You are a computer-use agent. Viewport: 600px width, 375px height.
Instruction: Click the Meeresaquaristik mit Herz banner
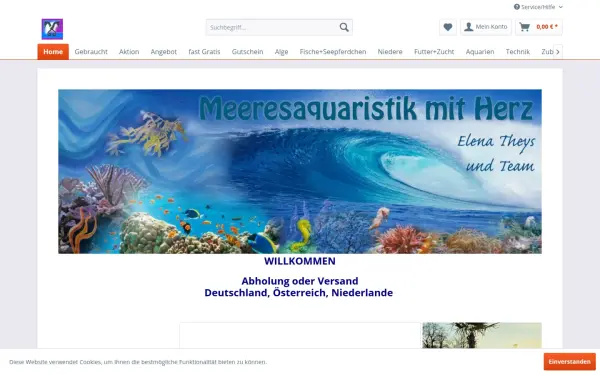(300, 171)
